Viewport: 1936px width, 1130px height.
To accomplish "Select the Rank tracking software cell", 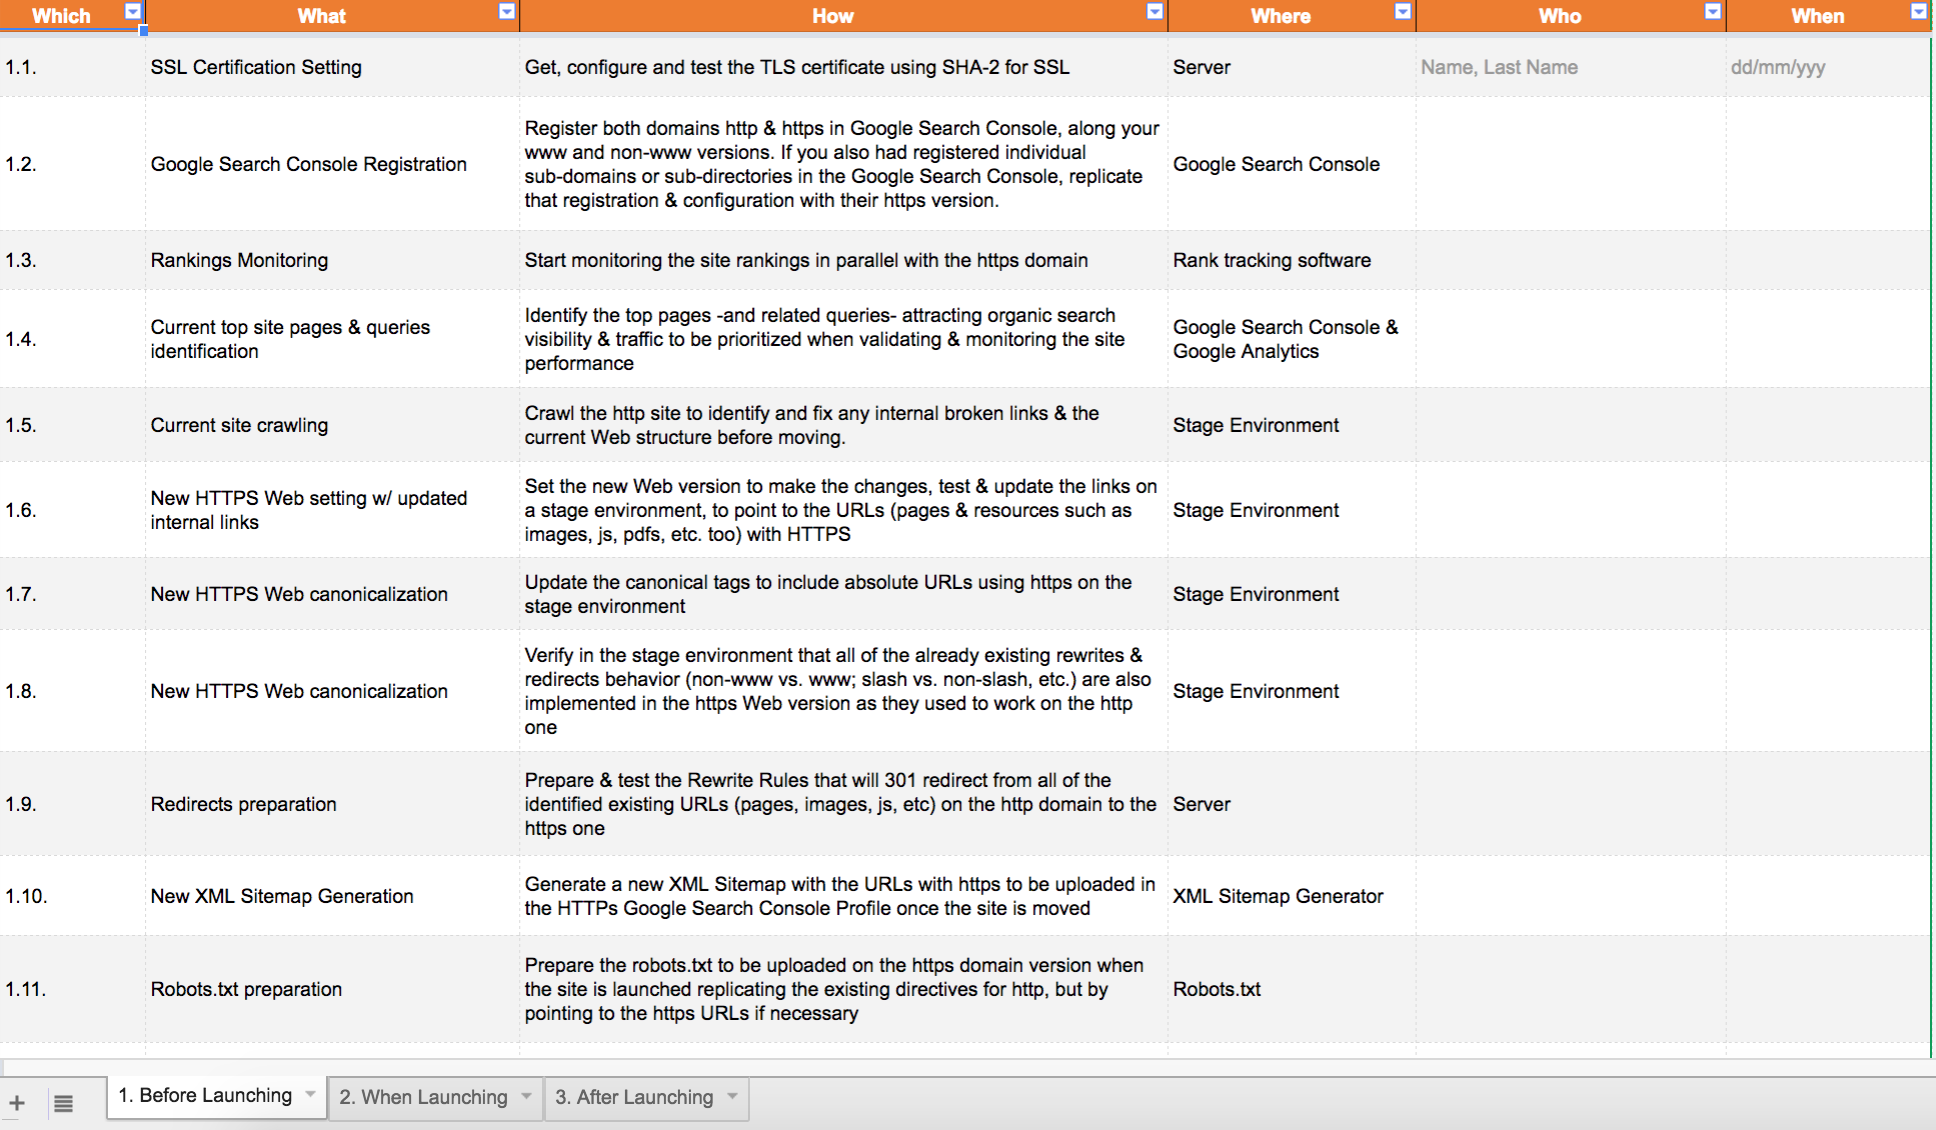I will 1292,260.
